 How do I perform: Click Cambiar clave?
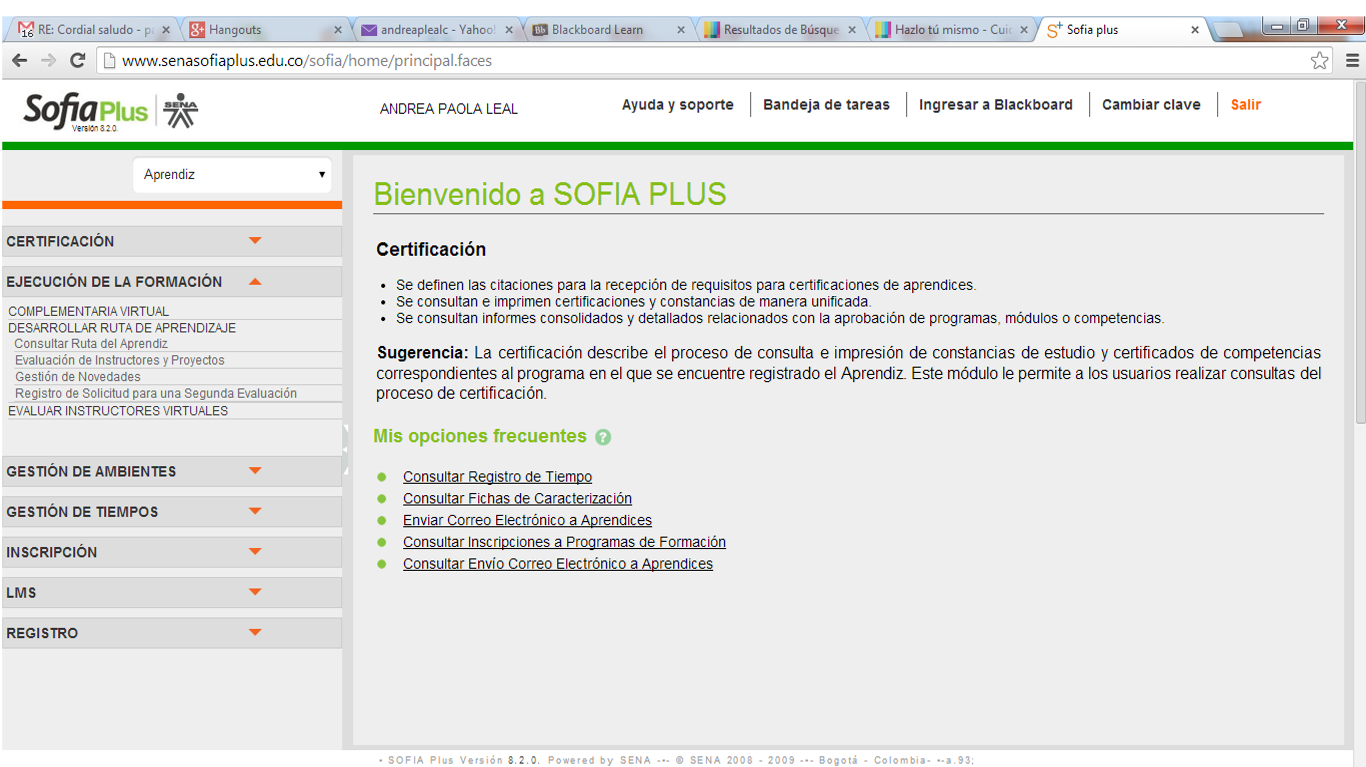pyautogui.click(x=1151, y=105)
